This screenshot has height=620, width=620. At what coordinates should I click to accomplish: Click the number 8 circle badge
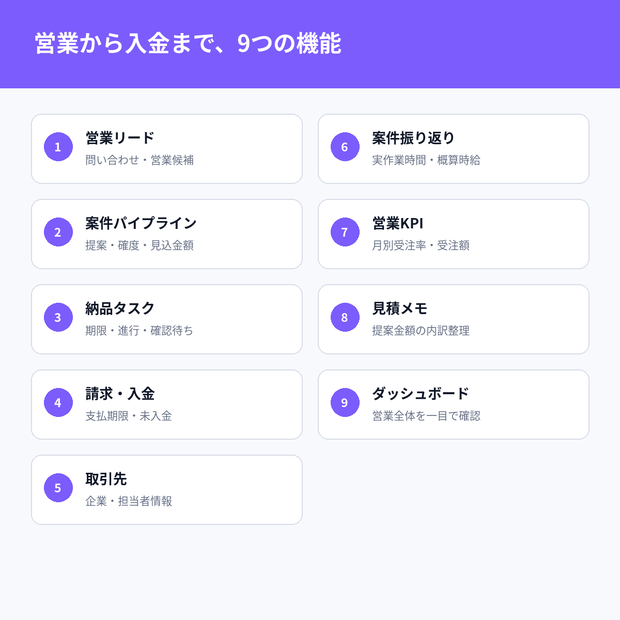[x=345, y=317]
